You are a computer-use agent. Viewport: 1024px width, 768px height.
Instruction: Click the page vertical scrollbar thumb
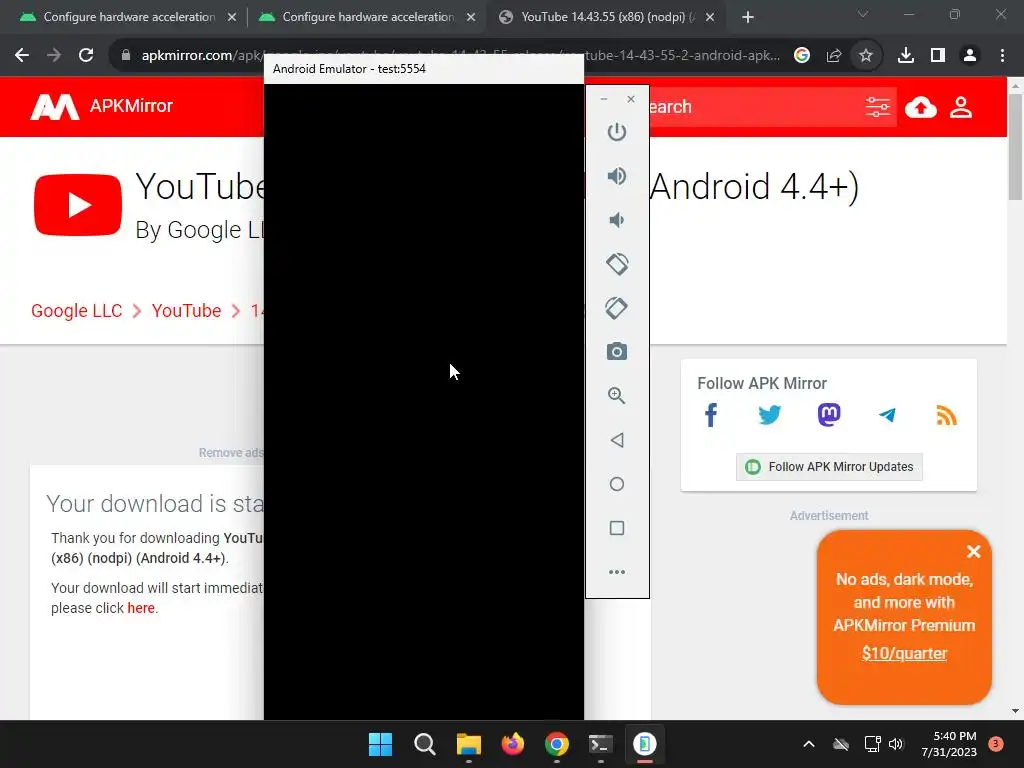1015,147
